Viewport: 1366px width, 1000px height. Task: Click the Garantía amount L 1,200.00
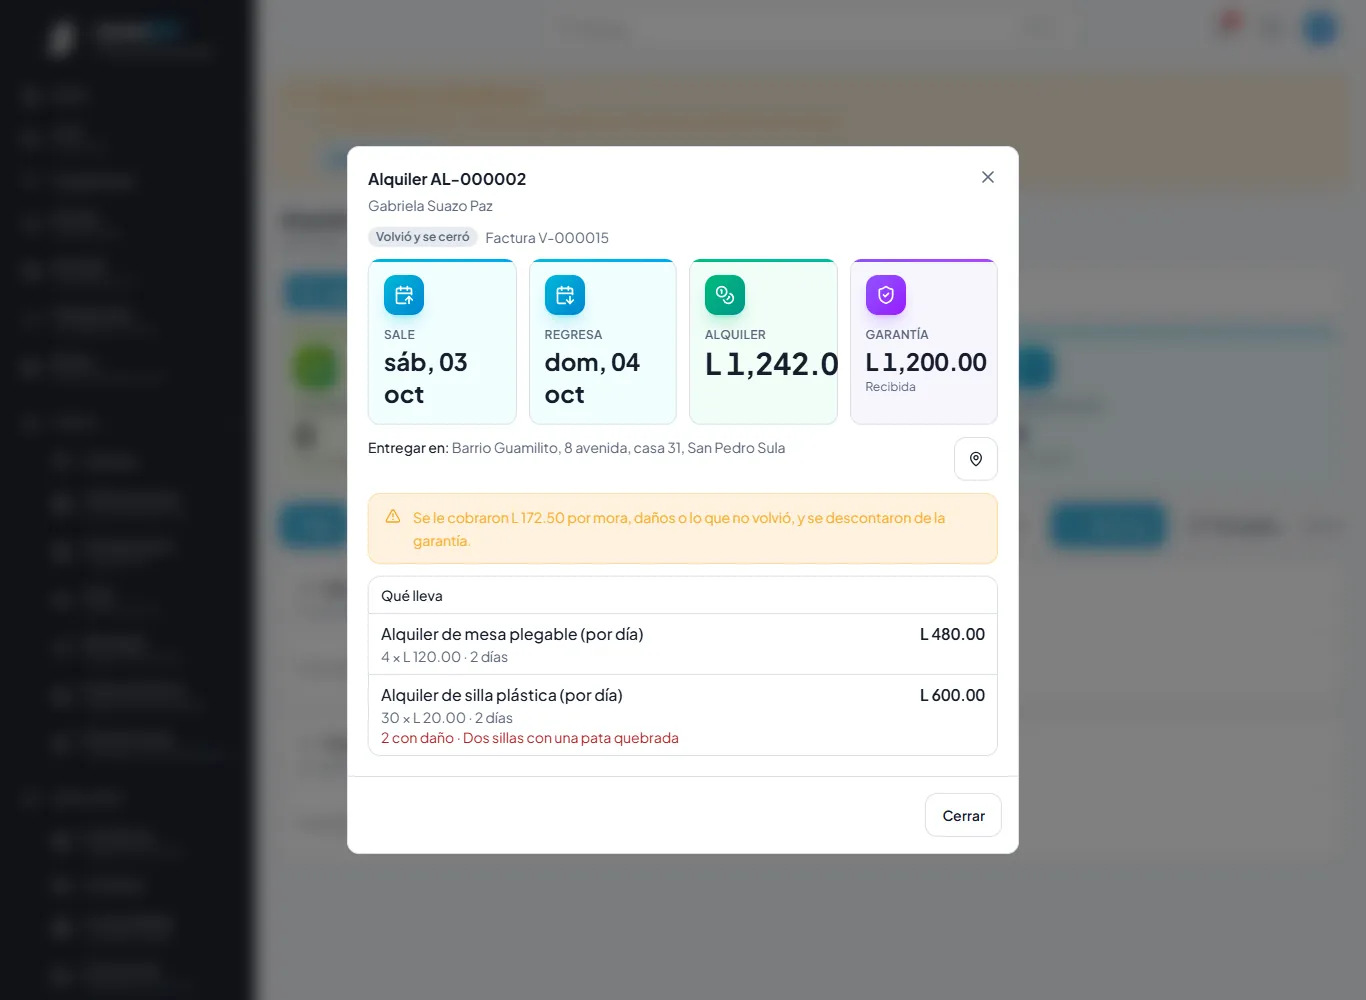click(926, 362)
